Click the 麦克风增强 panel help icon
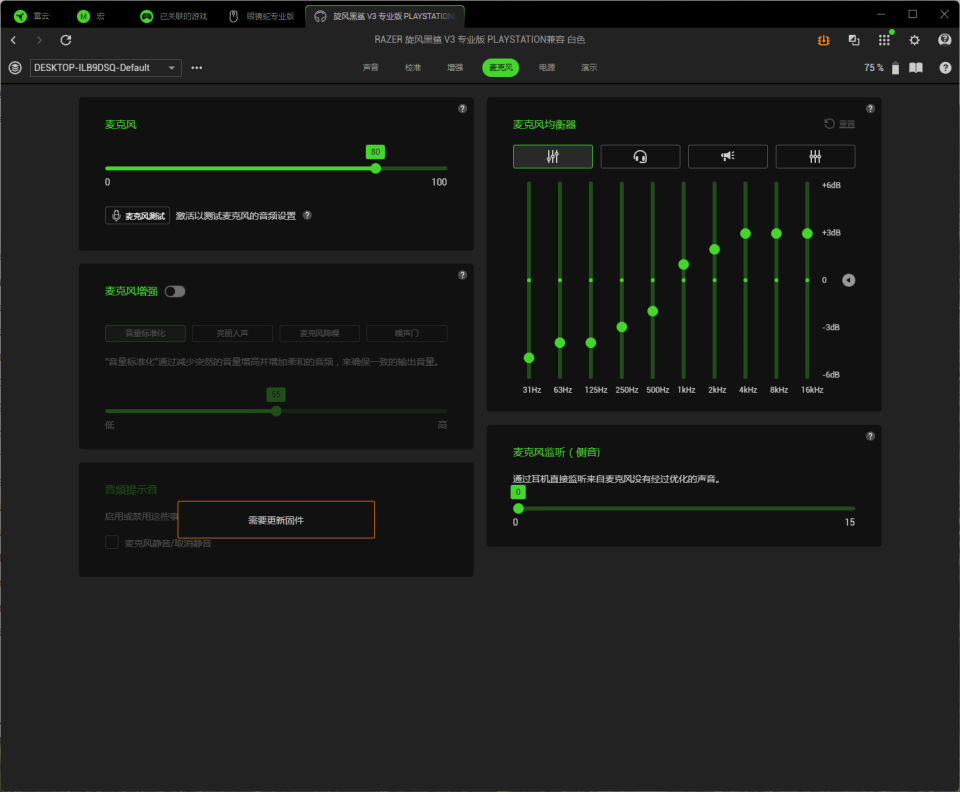Image resolution: width=960 pixels, height=792 pixels. (x=462, y=275)
